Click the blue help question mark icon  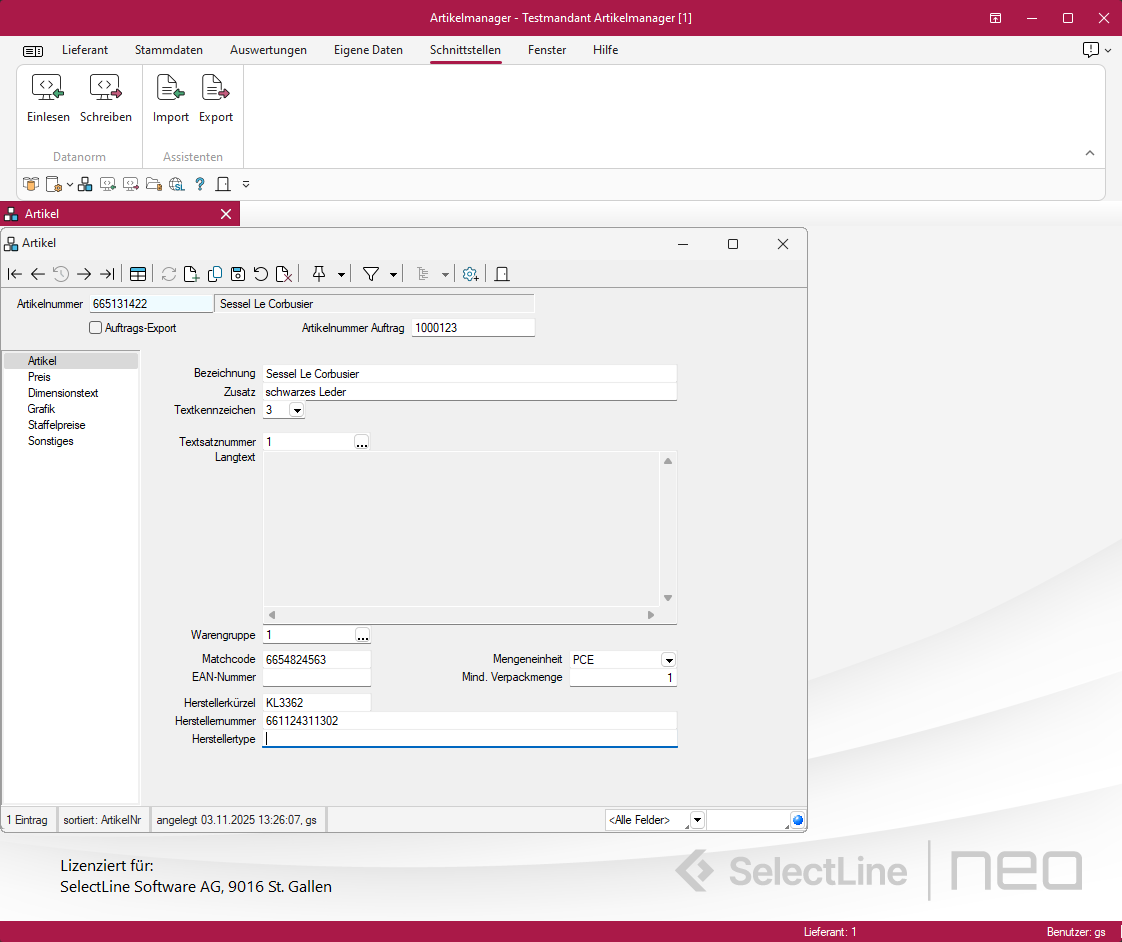coord(200,184)
